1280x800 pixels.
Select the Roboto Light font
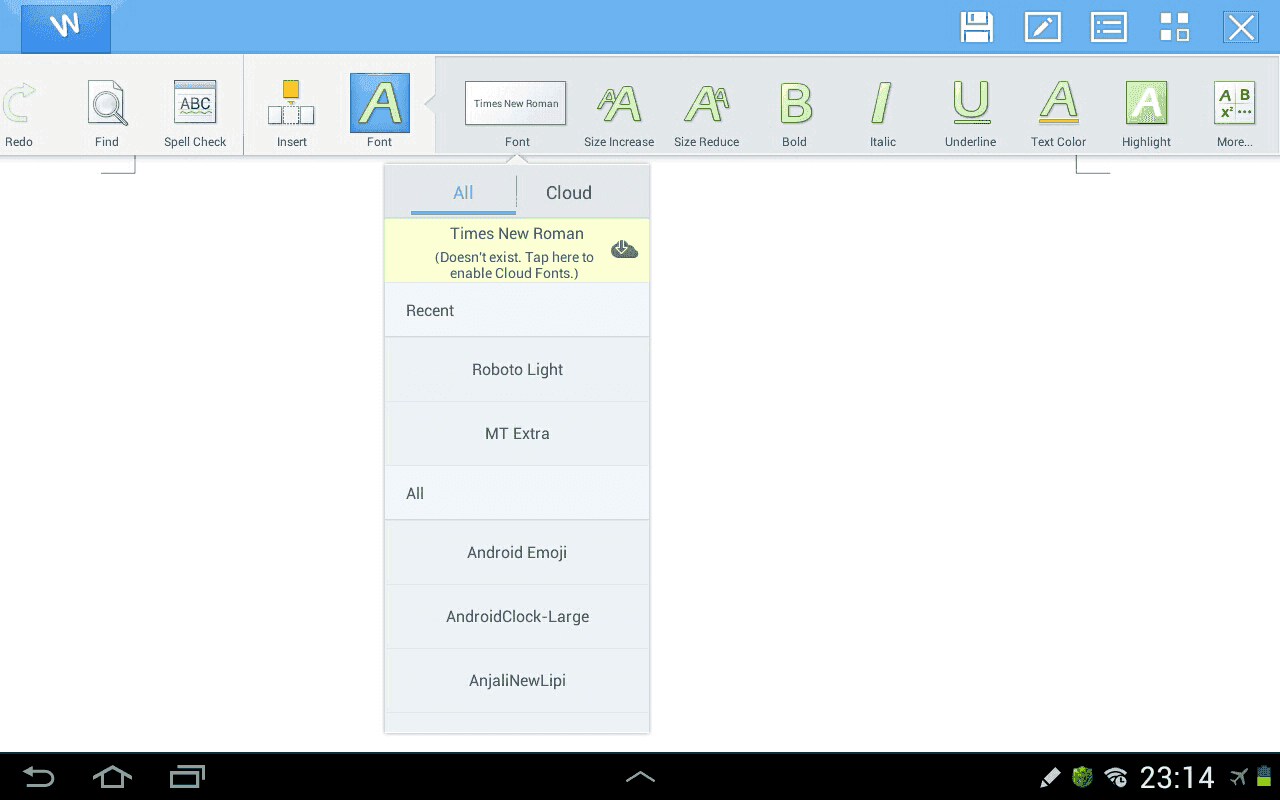point(517,370)
